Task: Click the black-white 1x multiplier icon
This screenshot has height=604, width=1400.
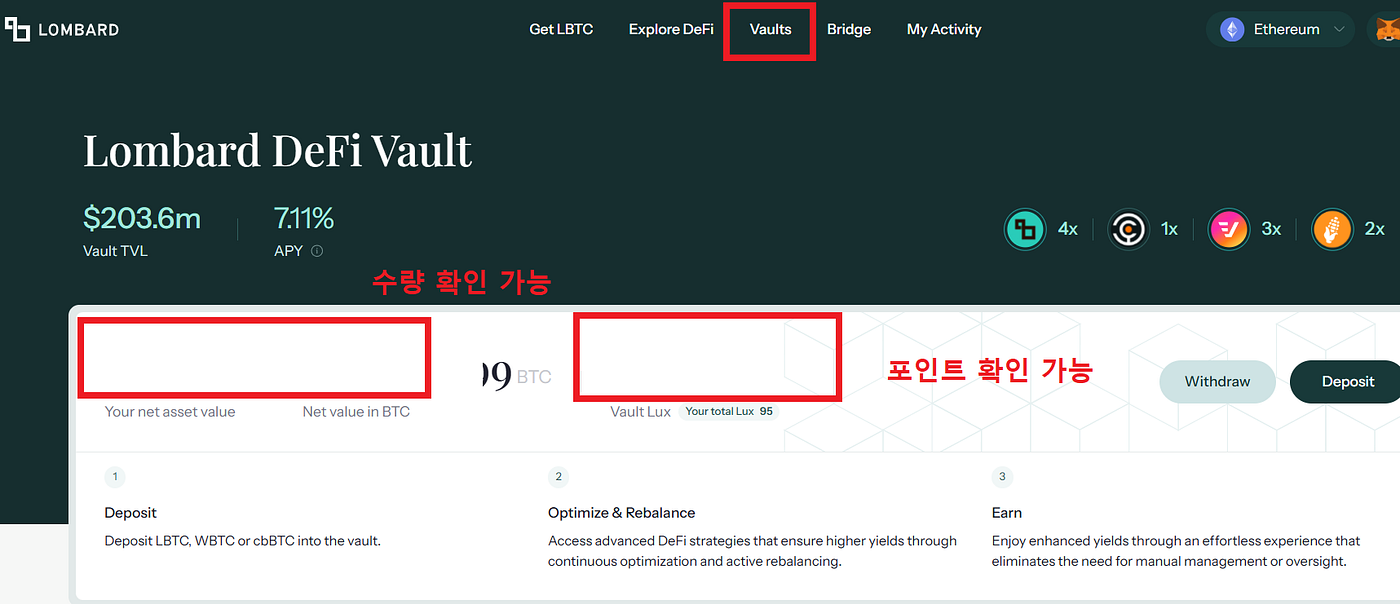Action: coord(1128,229)
